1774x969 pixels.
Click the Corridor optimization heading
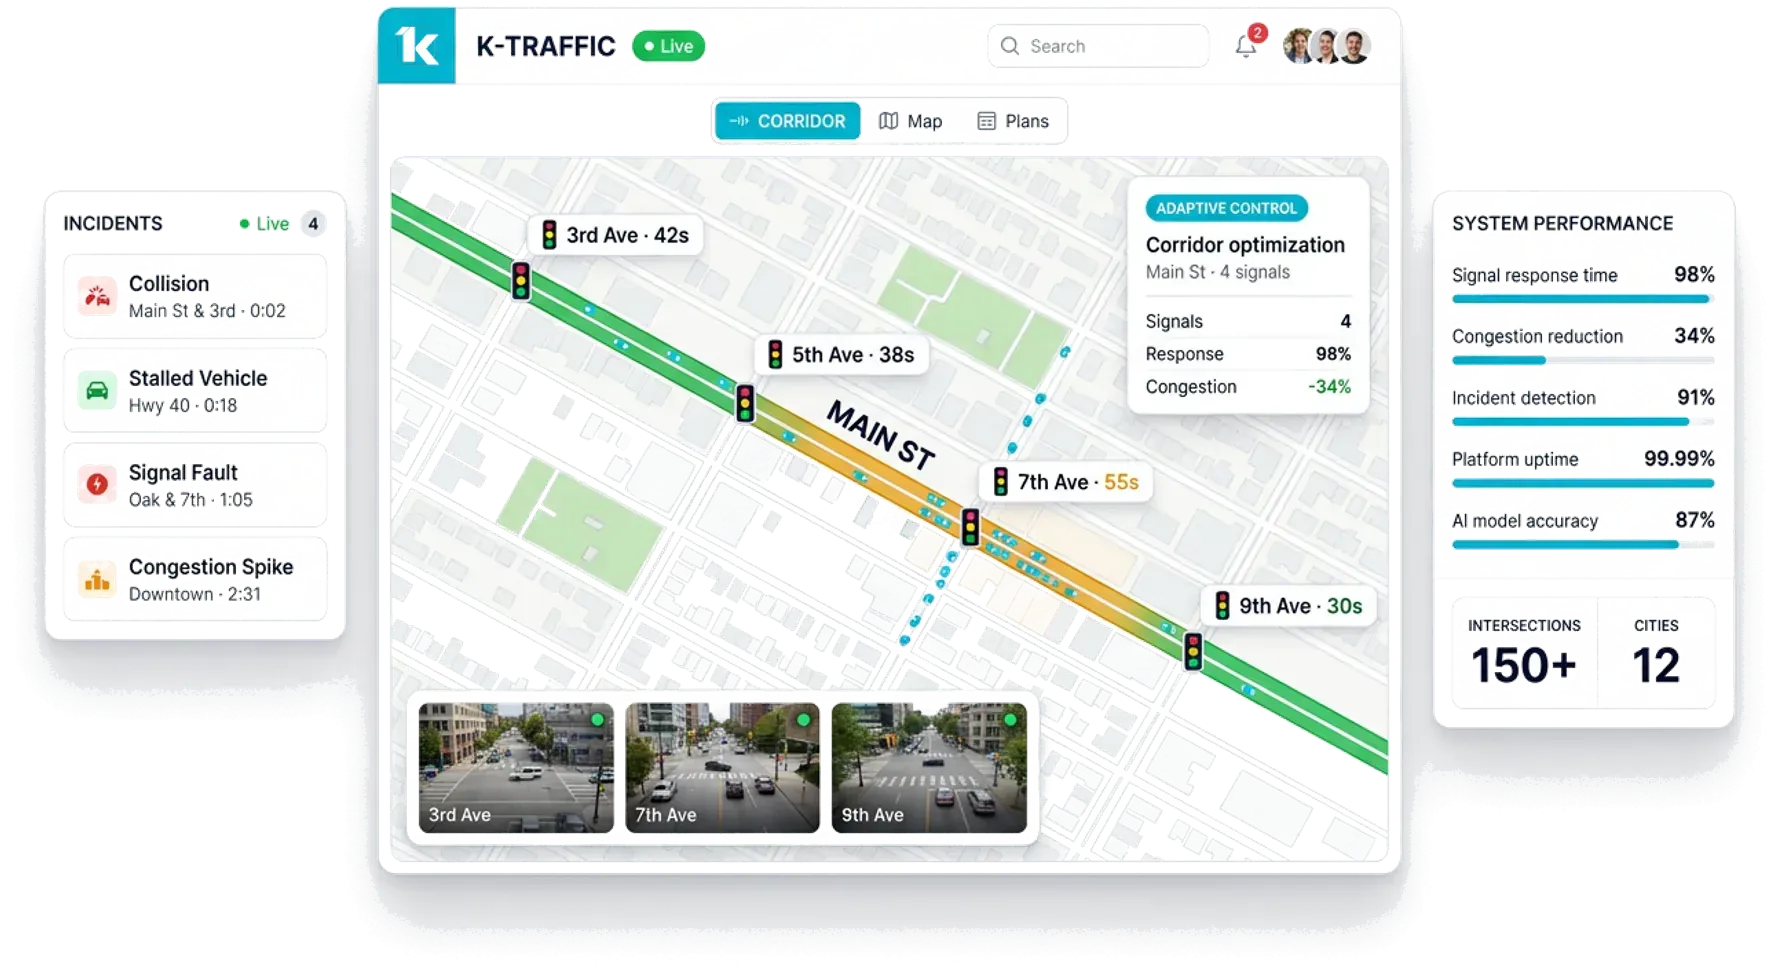[1245, 245]
